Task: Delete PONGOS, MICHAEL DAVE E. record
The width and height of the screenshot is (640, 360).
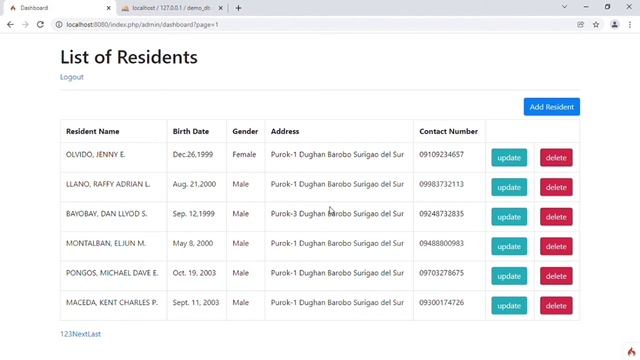Action: tap(556, 276)
